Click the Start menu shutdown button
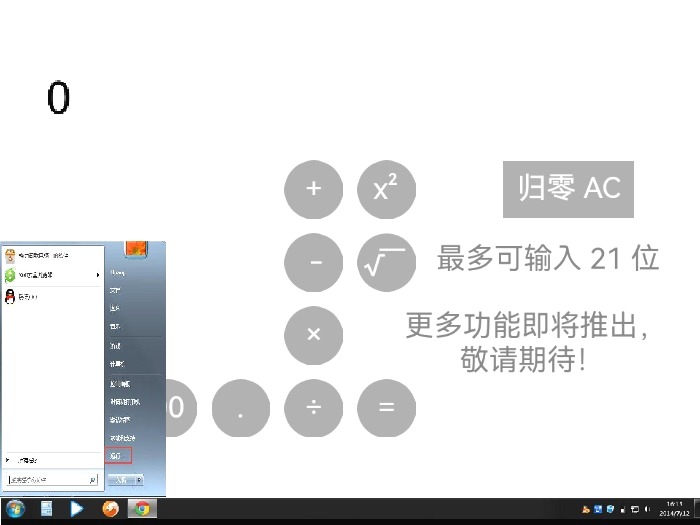The height and width of the screenshot is (525, 700). tap(123, 480)
